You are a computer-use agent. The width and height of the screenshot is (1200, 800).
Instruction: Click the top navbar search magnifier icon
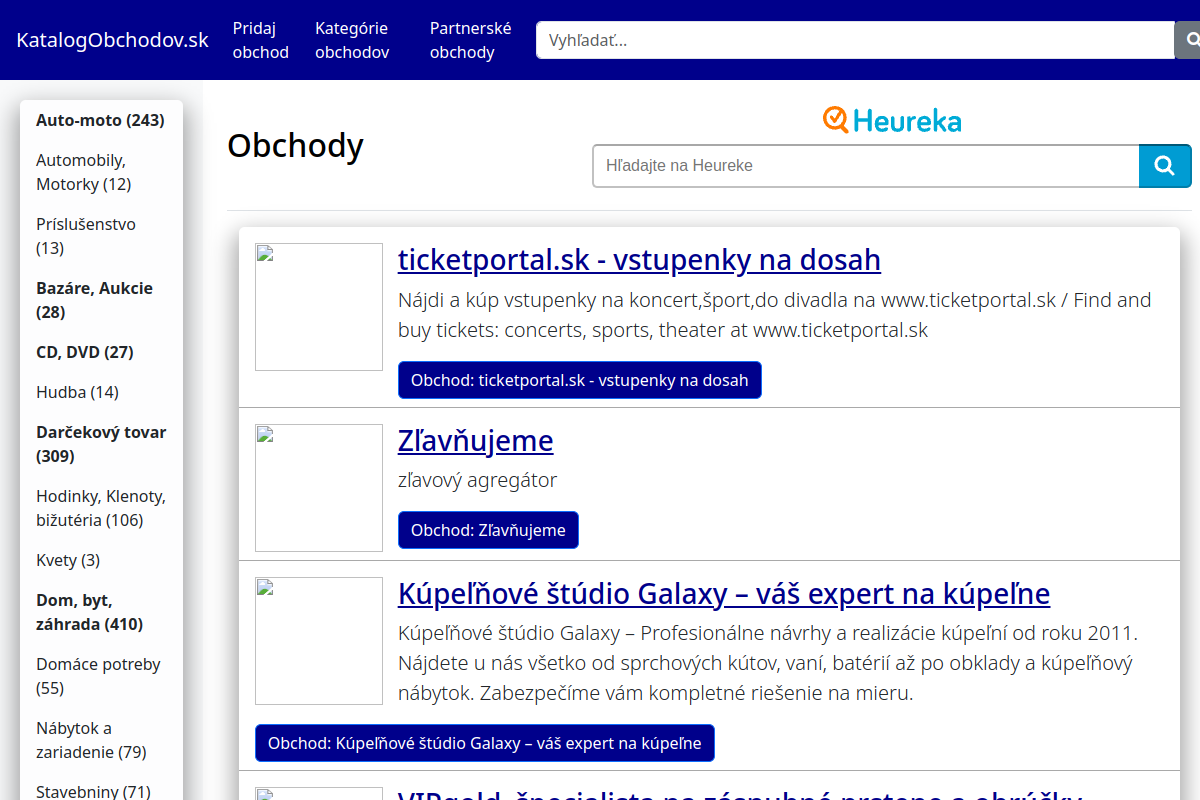click(1190, 40)
